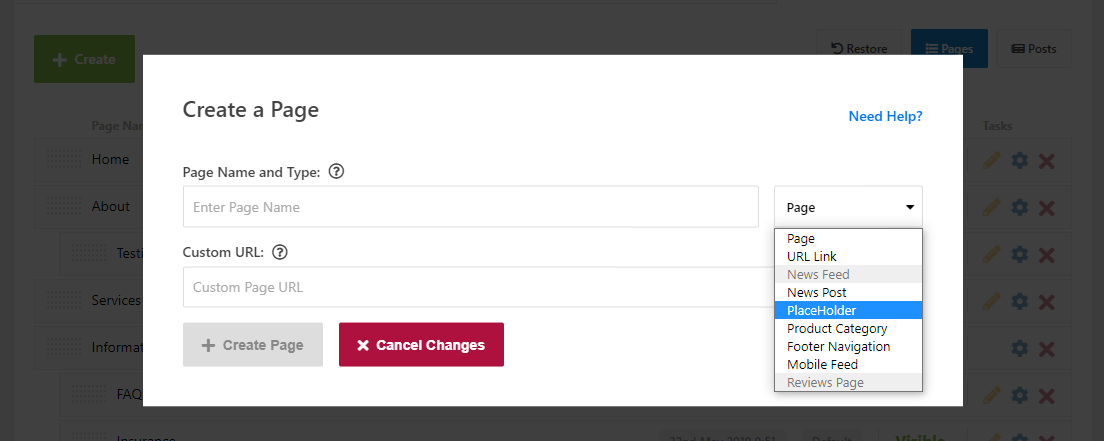1104x441 pixels.
Task: Click the pencil edit icon for Home row
Action: tap(991, 160)
